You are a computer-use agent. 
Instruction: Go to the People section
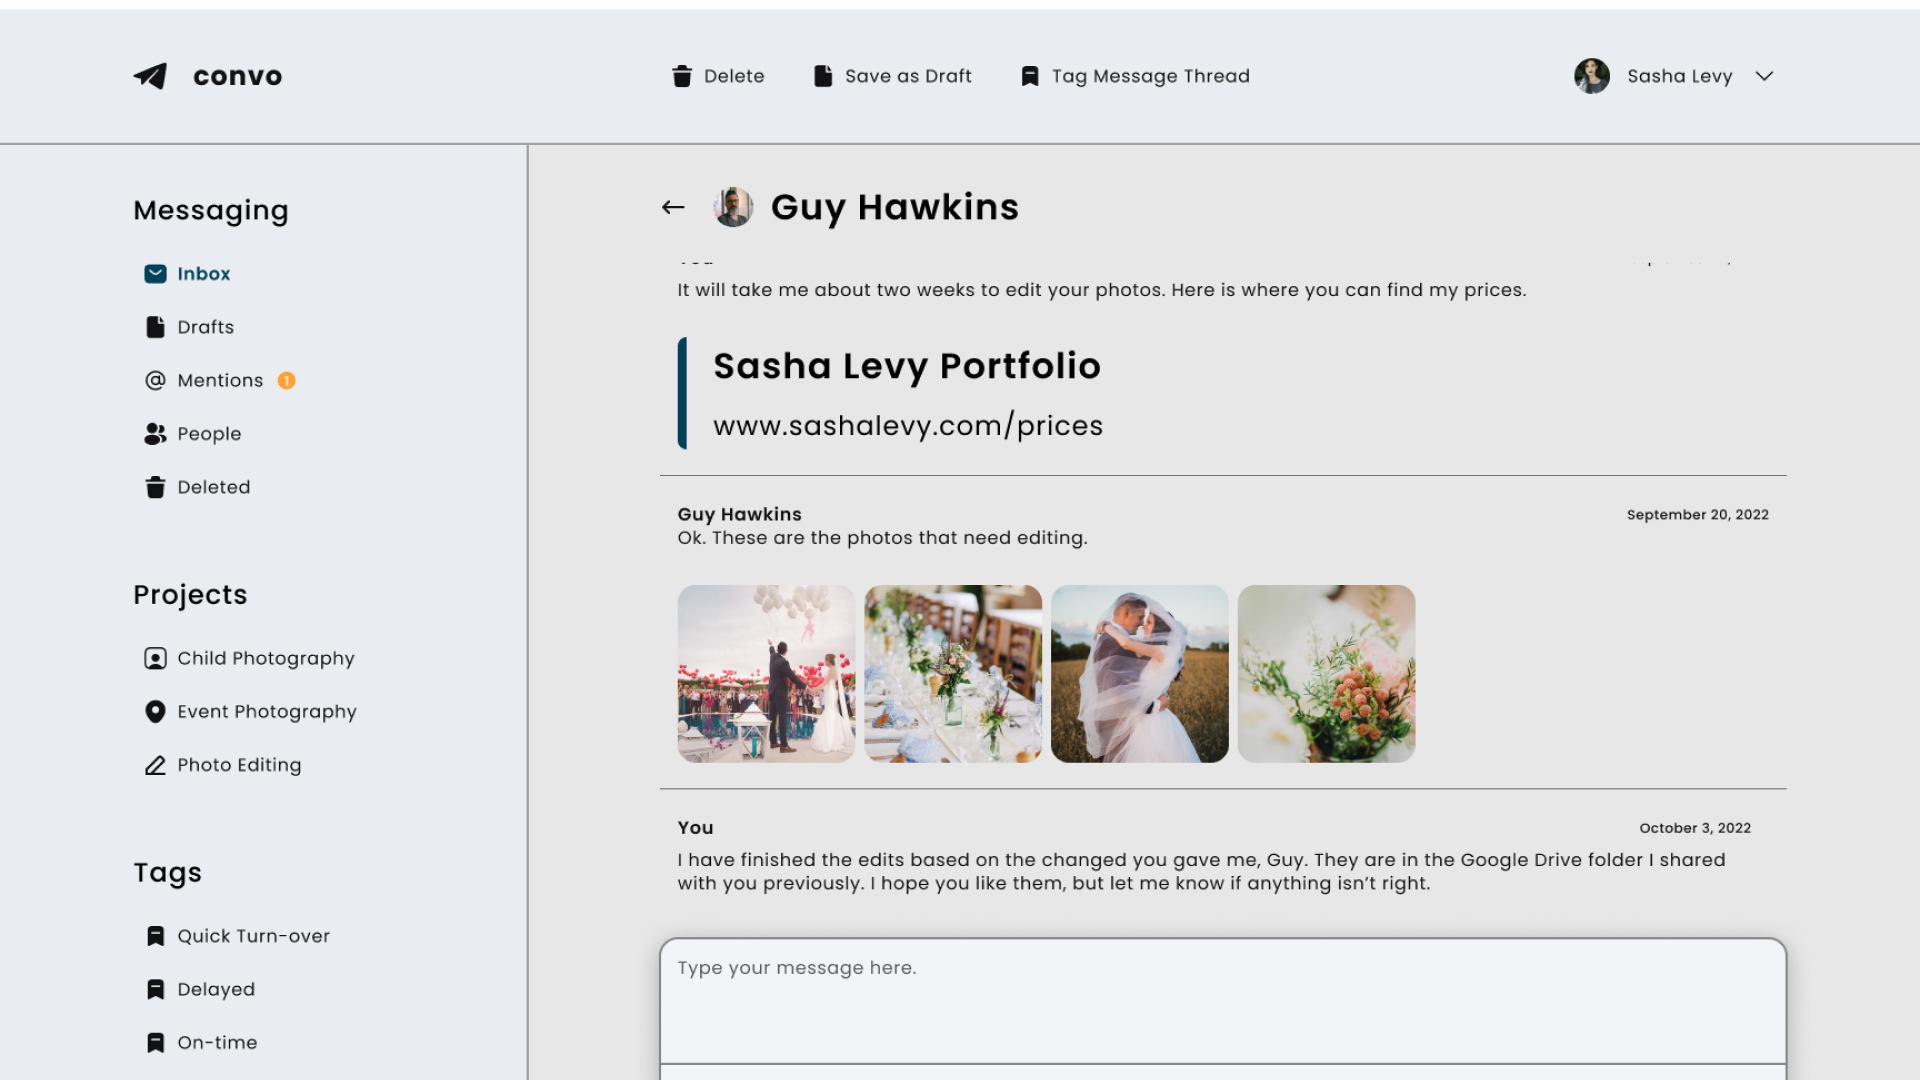[209, 434]
